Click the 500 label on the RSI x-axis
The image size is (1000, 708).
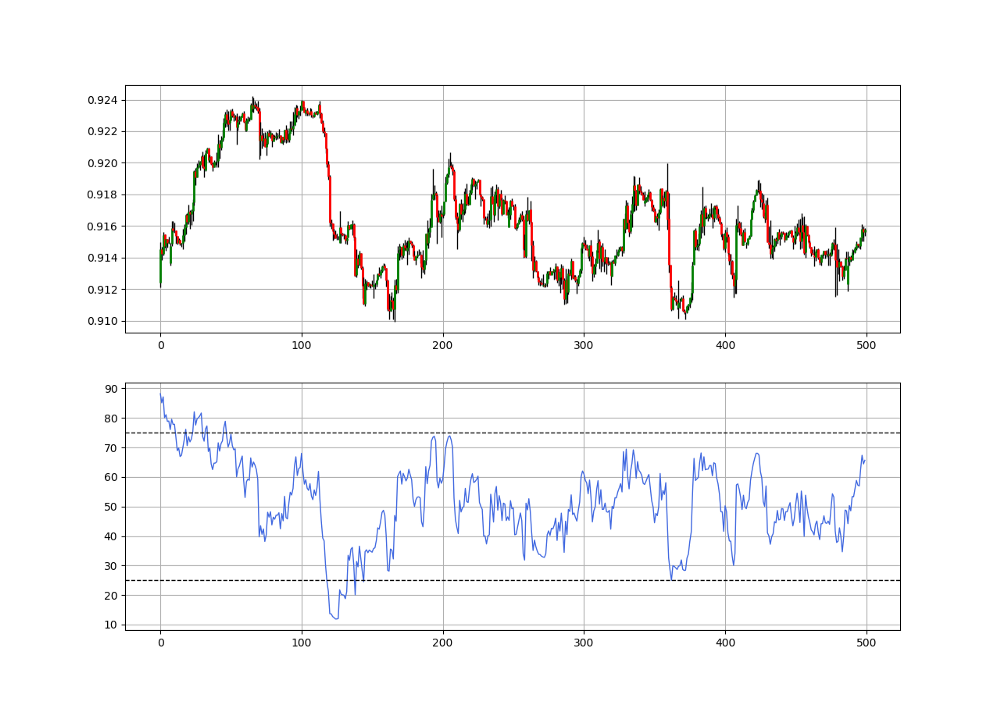click(867, 641)
